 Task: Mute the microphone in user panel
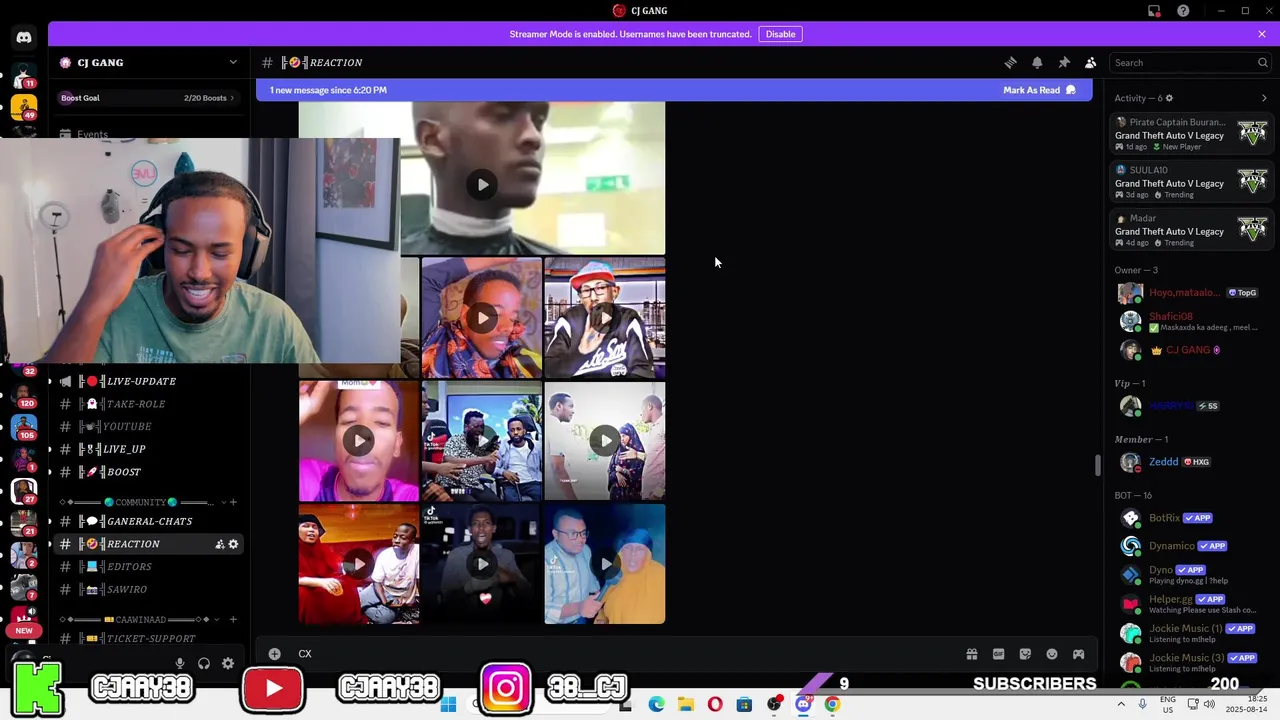(180, 663)
